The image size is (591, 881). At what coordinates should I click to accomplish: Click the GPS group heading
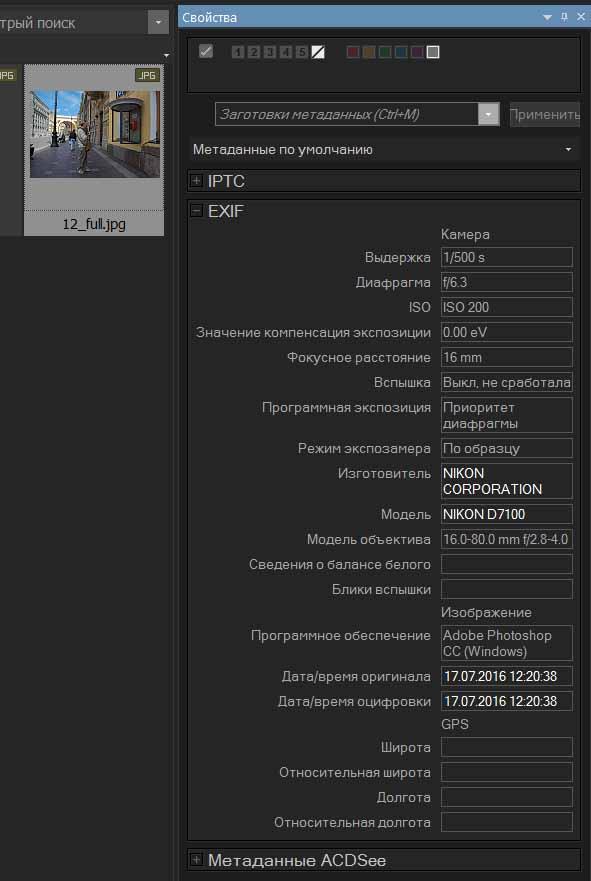pyautogui.click(x=455, y=724)
